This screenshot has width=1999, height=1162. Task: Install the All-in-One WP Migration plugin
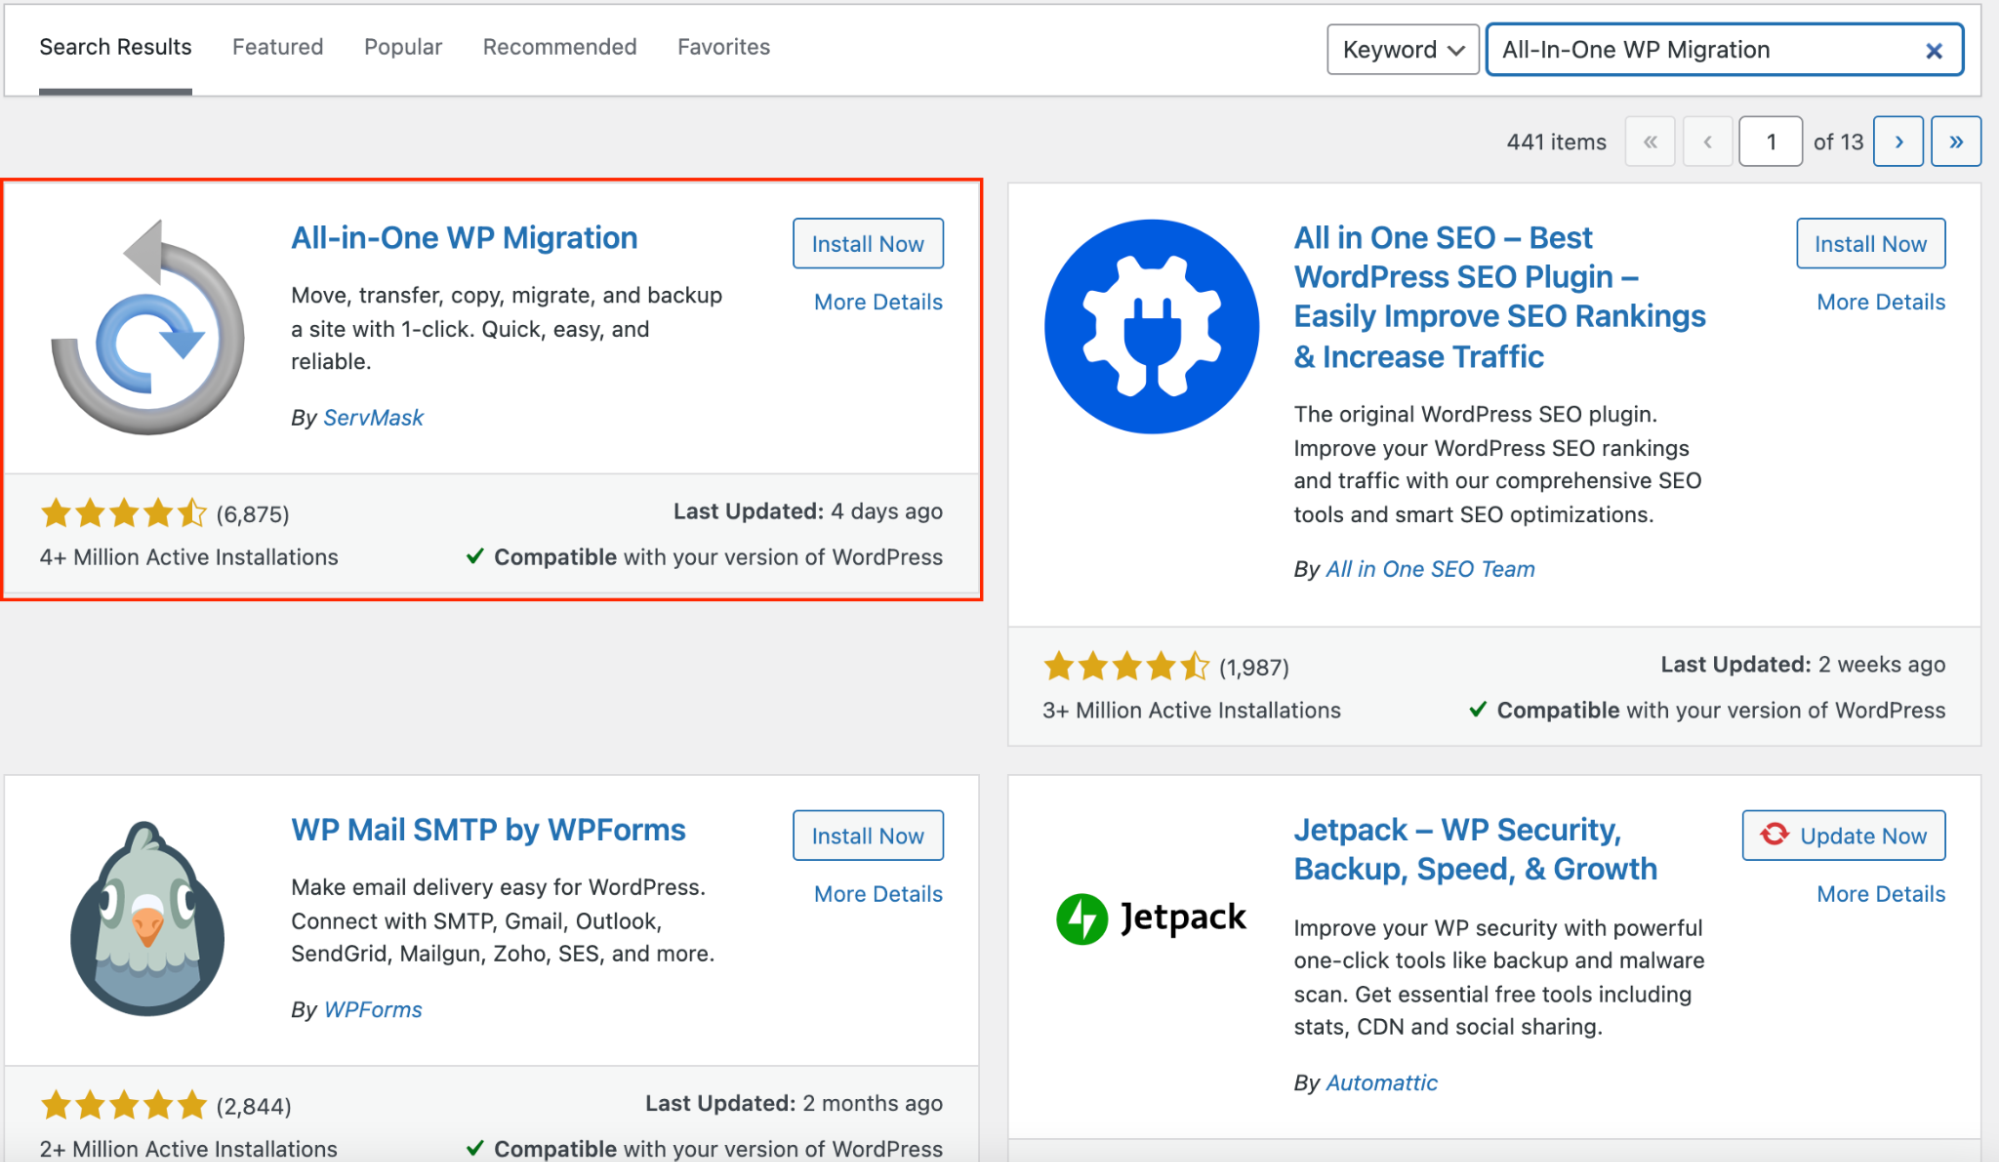pyautogui.click(x=867, y=243)
